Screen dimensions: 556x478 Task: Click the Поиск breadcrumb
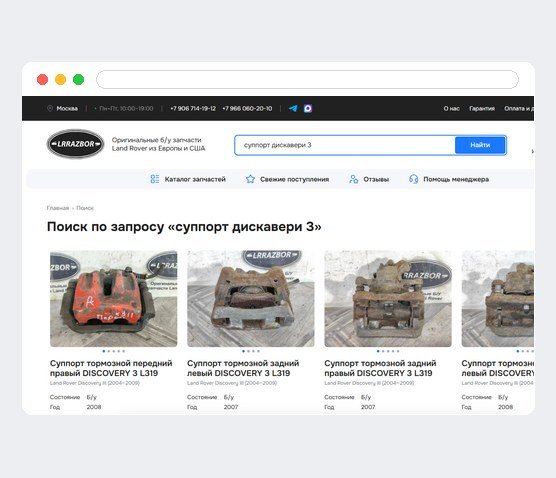click(x=85, y=208)
